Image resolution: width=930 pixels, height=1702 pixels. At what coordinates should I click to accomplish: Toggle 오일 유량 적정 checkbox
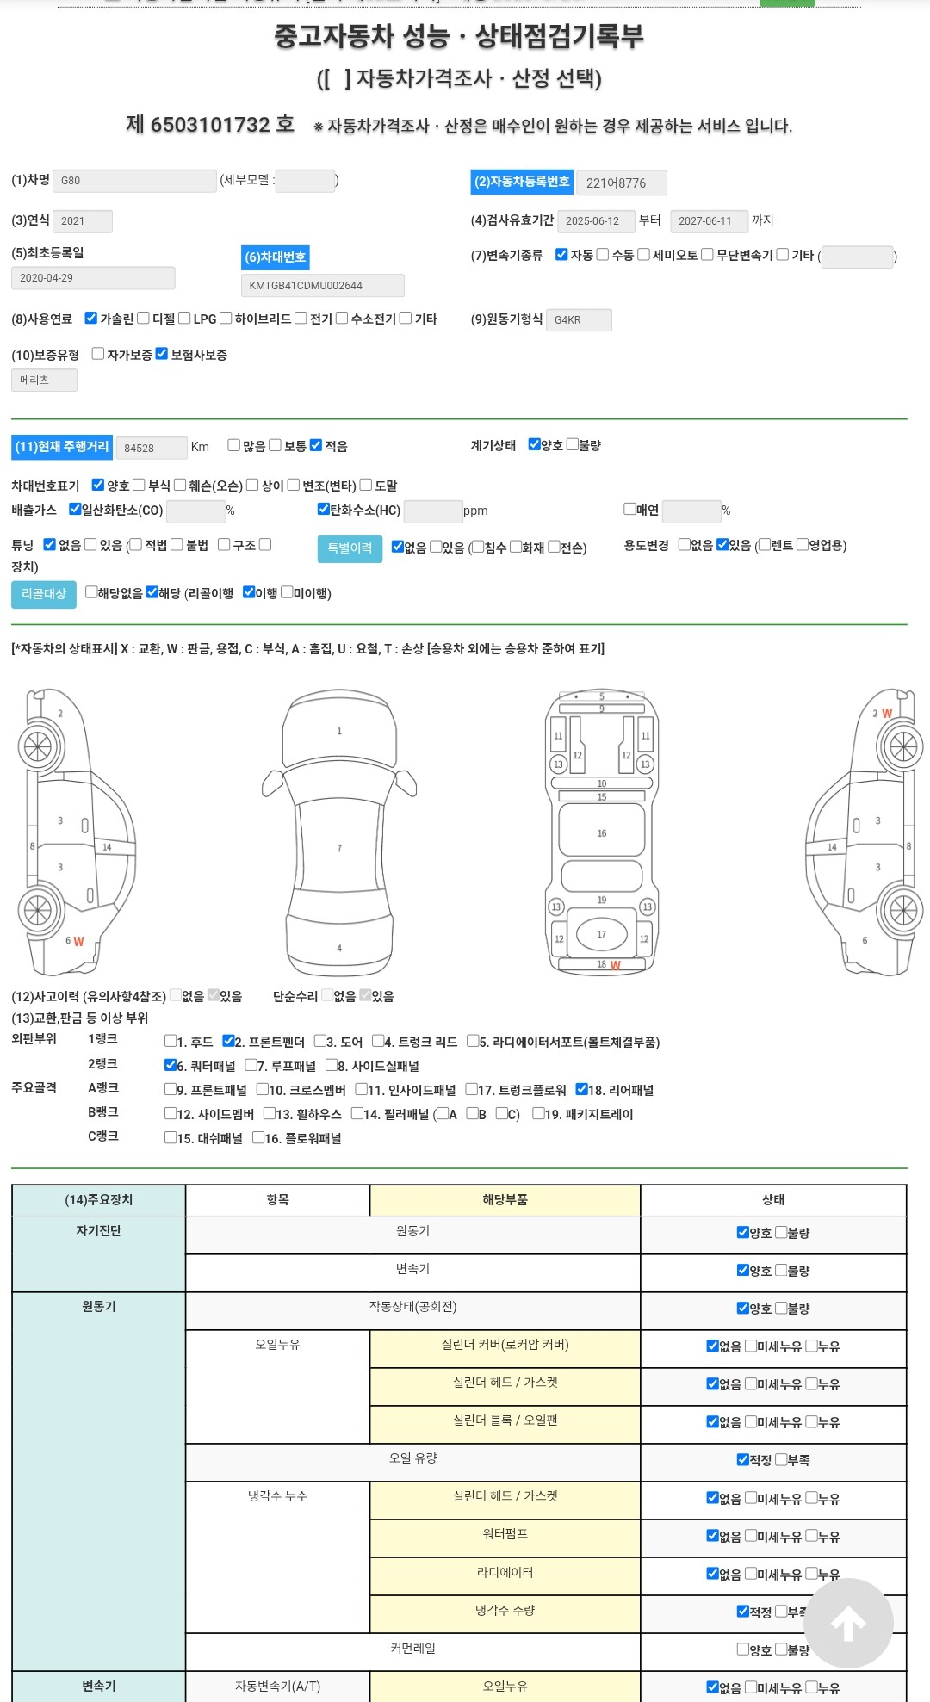coord(743,1460)
